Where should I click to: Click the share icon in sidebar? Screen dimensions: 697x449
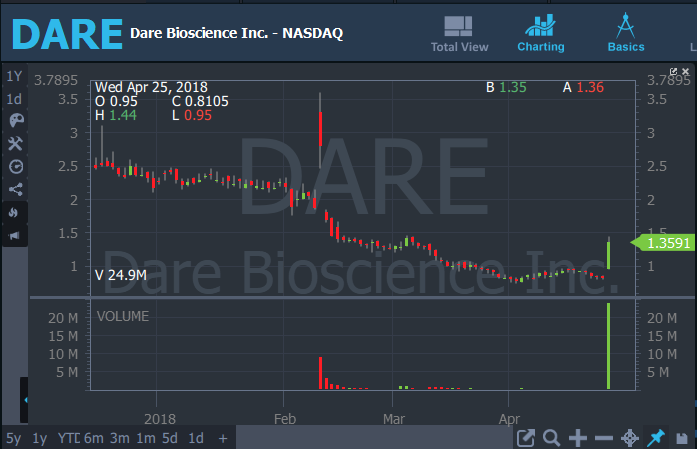16,189
